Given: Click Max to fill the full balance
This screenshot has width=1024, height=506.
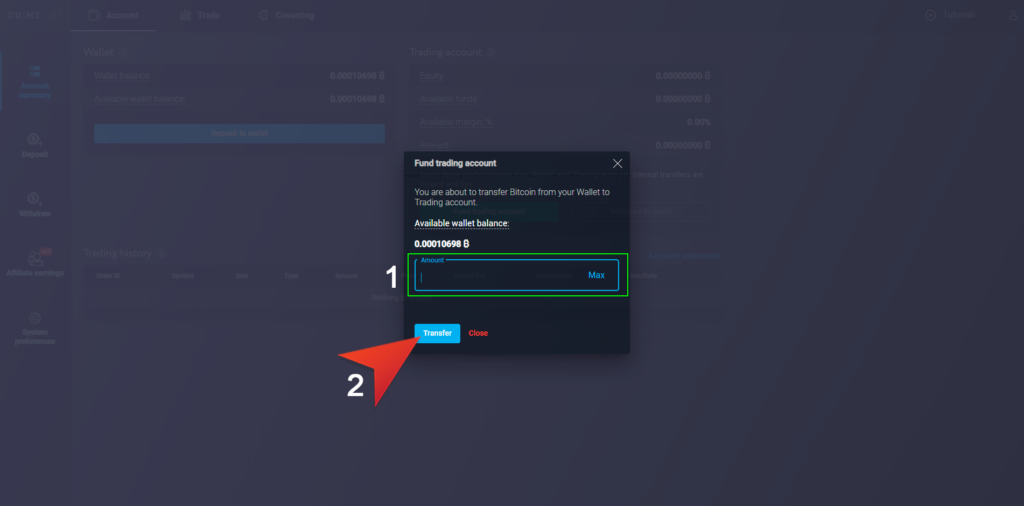Looking at the screenshot, I should tap(596, 275).
